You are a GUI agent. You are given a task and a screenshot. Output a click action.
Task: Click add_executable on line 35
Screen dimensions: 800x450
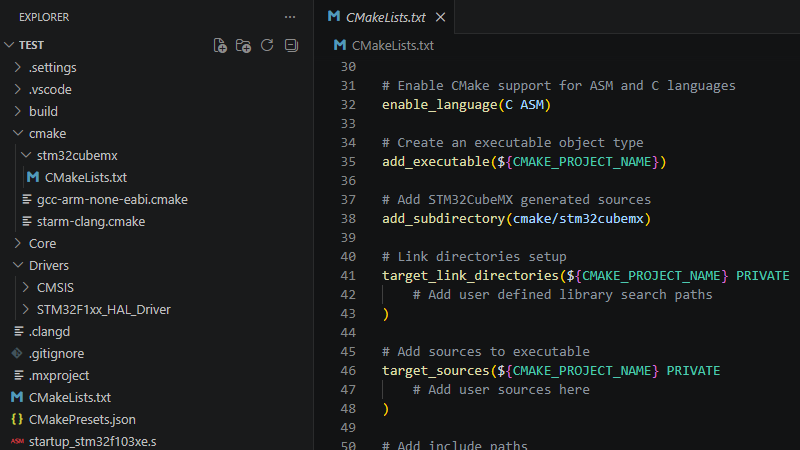pyautogui.click(x=436, y=162)
